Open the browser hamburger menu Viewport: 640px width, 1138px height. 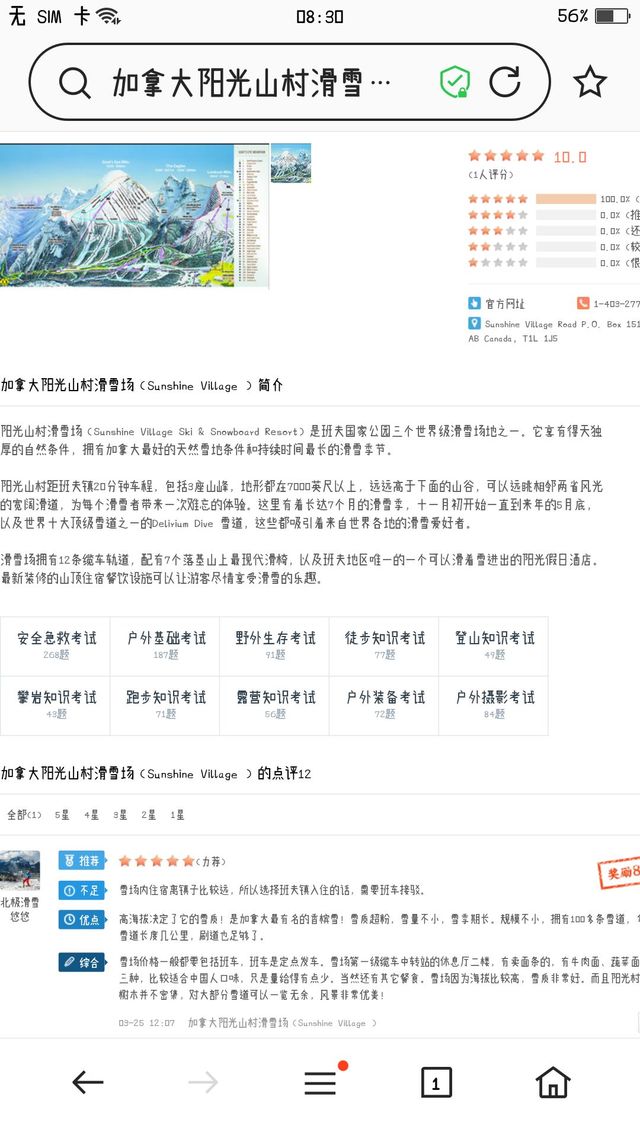click(320, 1083)
